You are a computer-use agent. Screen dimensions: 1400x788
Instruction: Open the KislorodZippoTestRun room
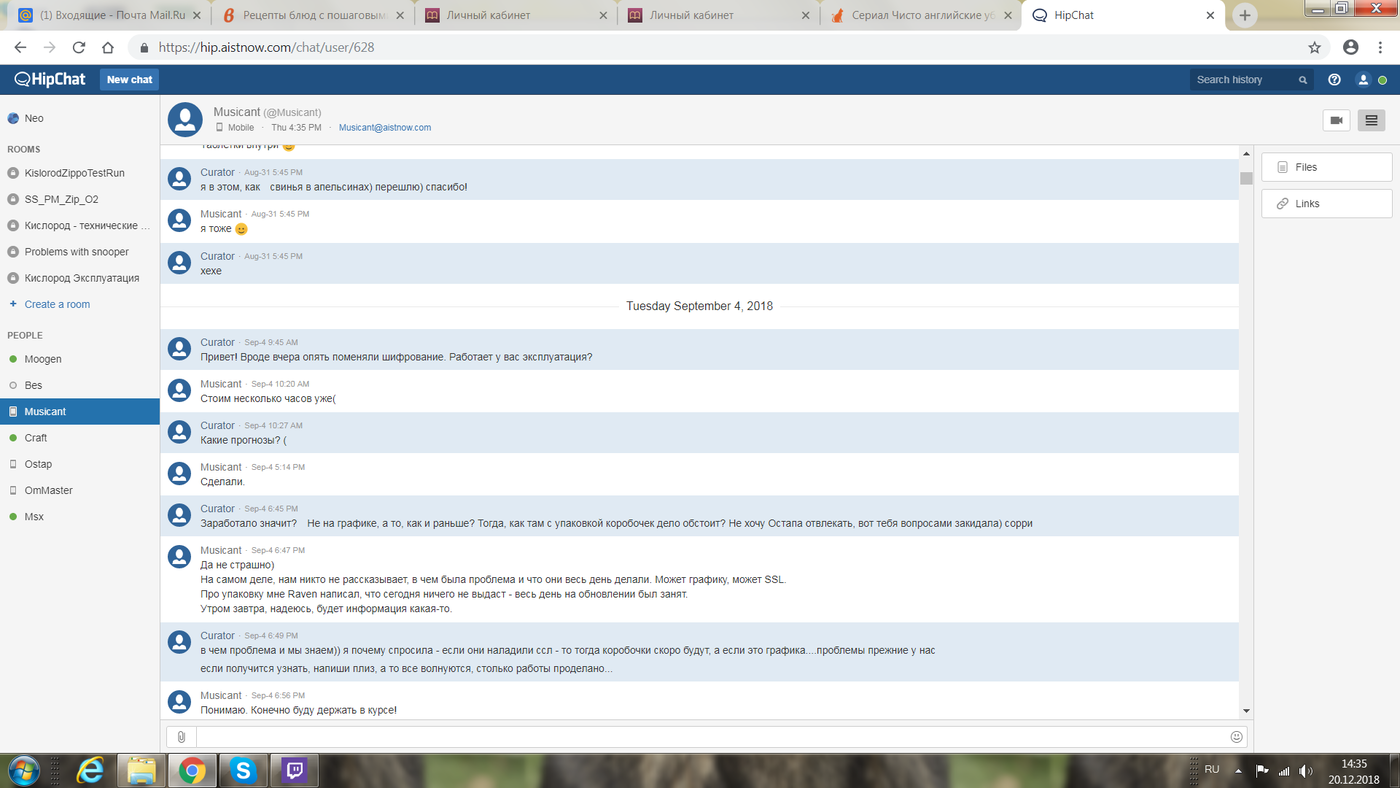tap(80, 173)
